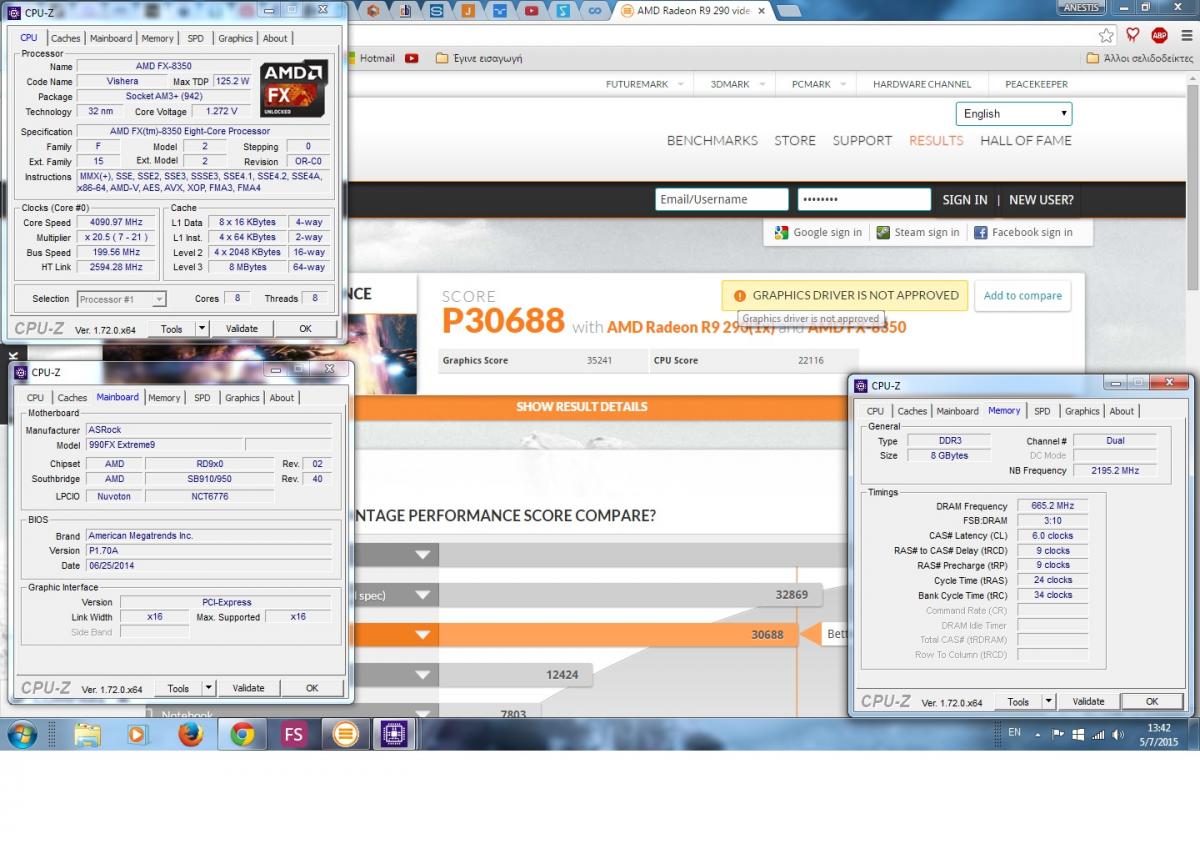
Task: Open Tools dropdown arrow in Mainboard CPU-Z window
Action: coord(208,688)
